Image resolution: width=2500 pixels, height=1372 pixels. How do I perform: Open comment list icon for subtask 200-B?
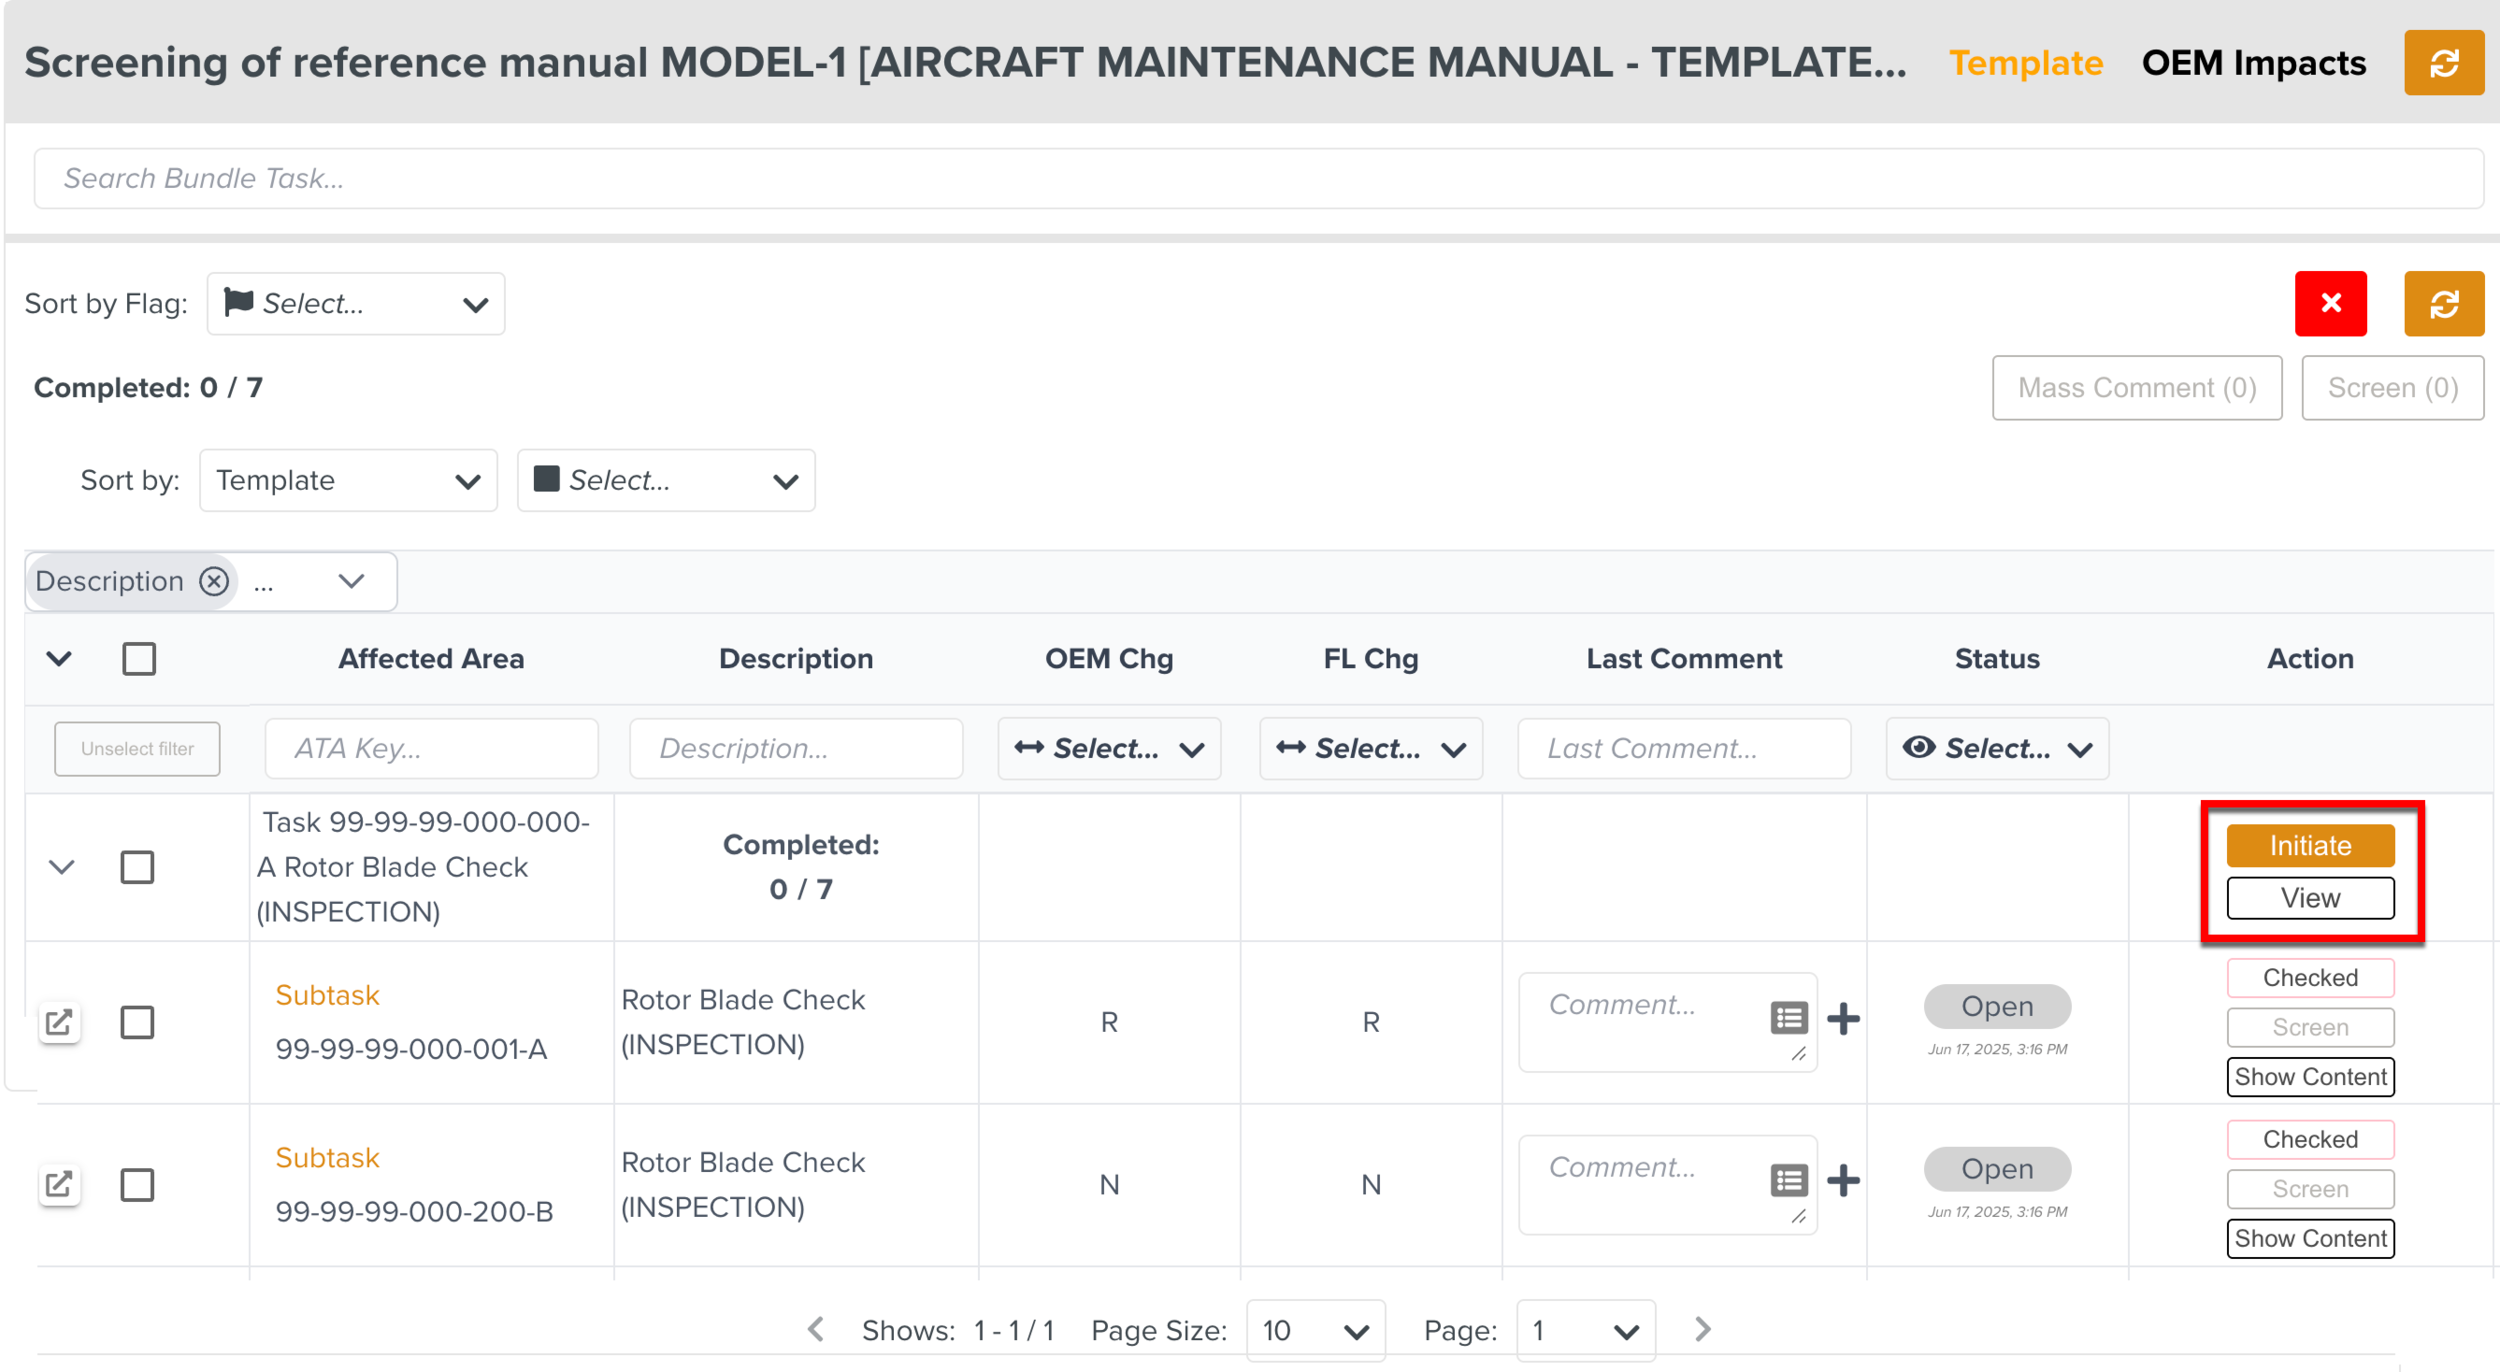[1789, 1181]
